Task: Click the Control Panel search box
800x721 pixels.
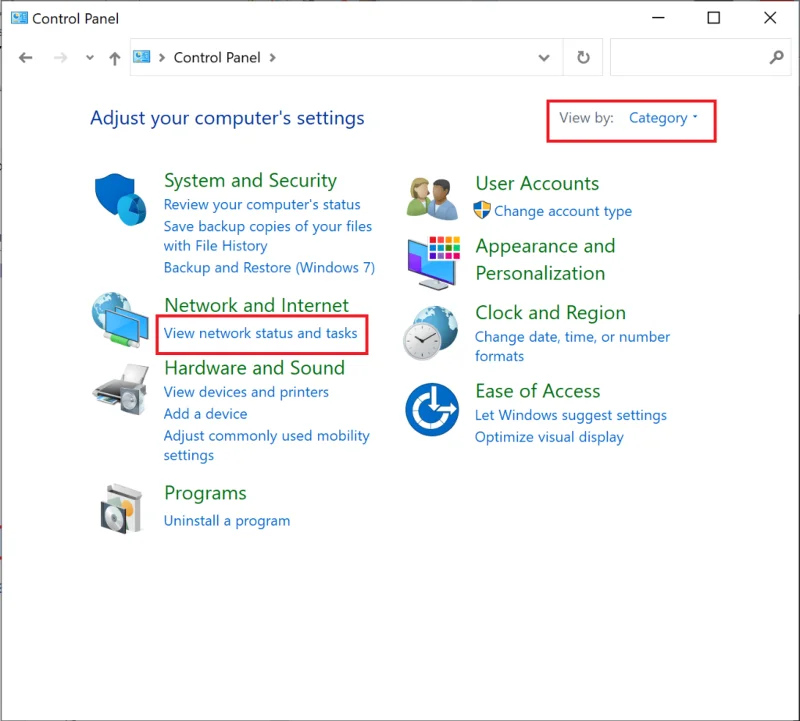Action: (x=700, y=57)
